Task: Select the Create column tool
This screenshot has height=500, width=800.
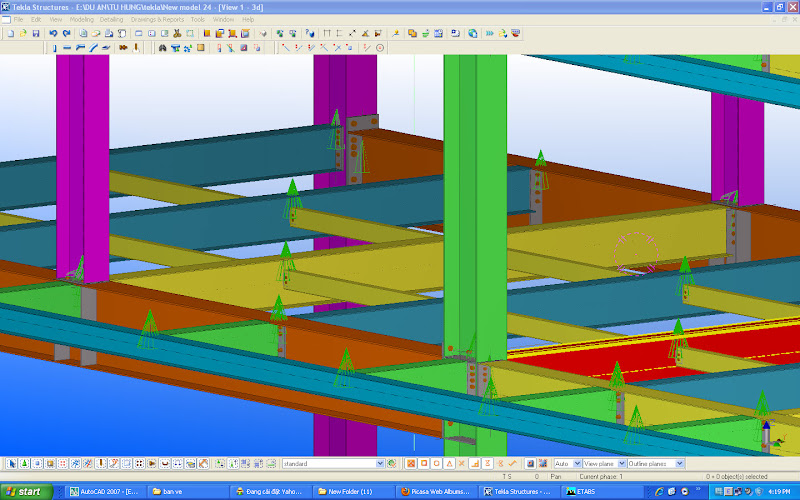Action: pos(53,47)
